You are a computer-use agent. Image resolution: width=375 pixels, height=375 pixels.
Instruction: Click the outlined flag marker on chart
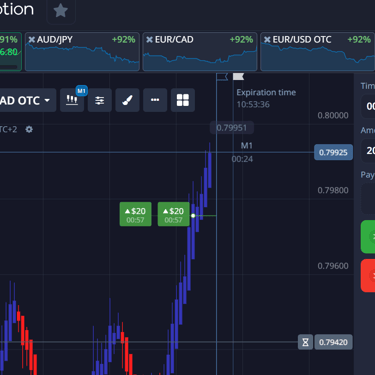tap(222, 77)
